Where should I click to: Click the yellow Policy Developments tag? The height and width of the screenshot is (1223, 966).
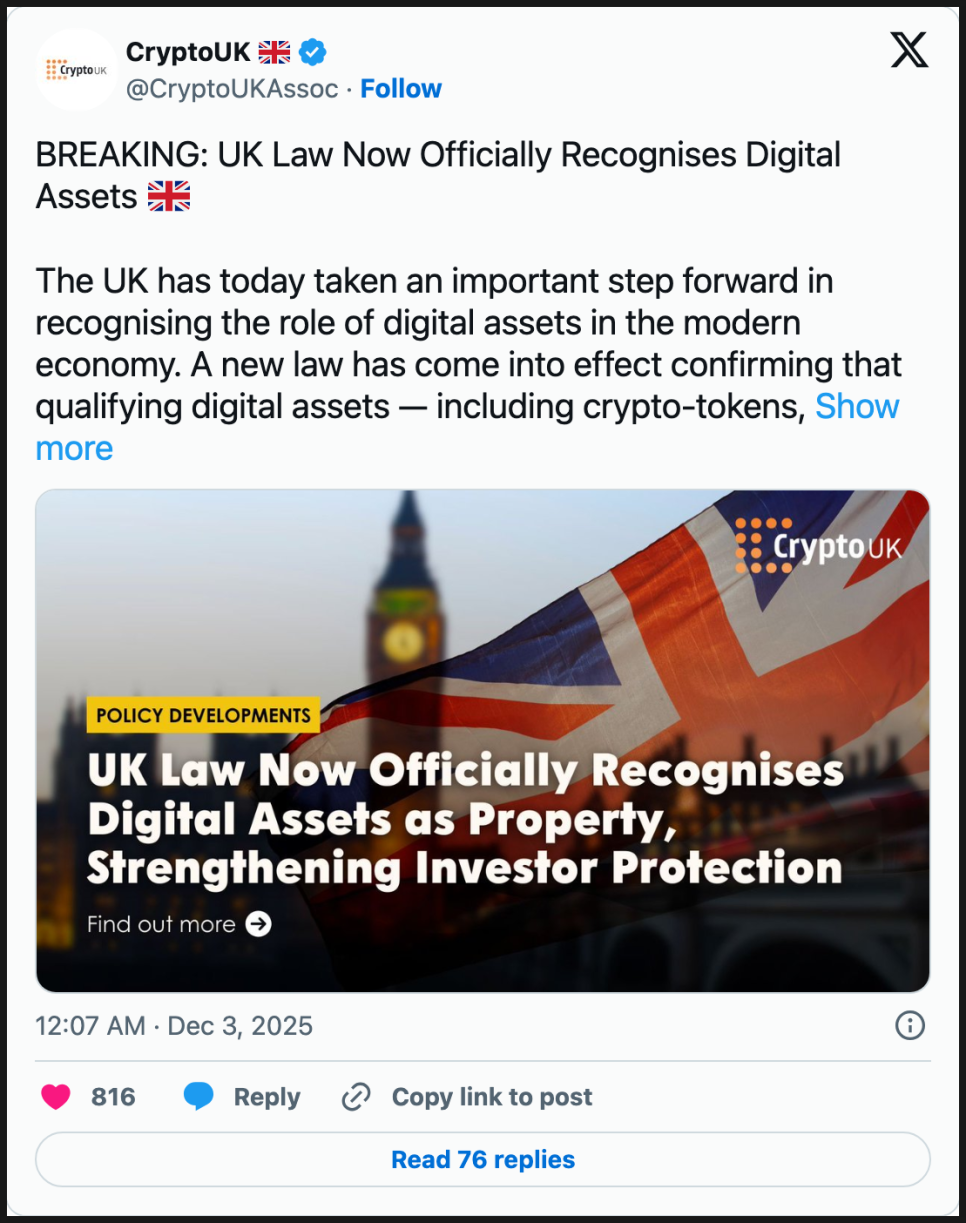(203, 715)
